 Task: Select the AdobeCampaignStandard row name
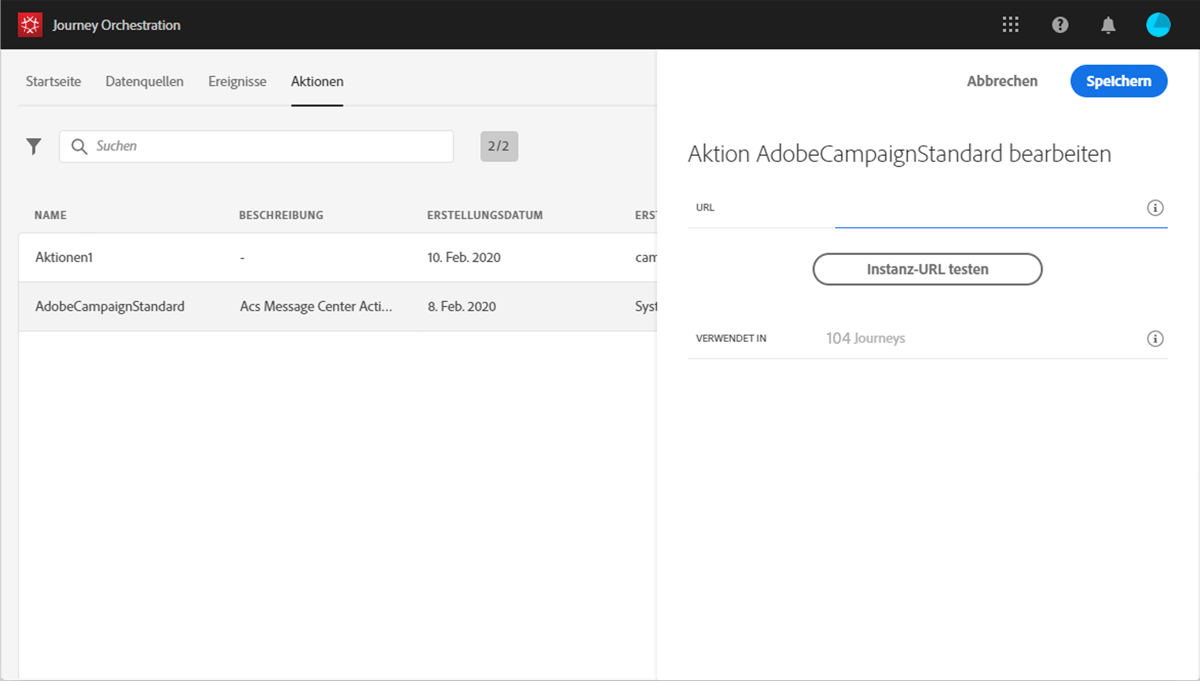tap(110, 306)
